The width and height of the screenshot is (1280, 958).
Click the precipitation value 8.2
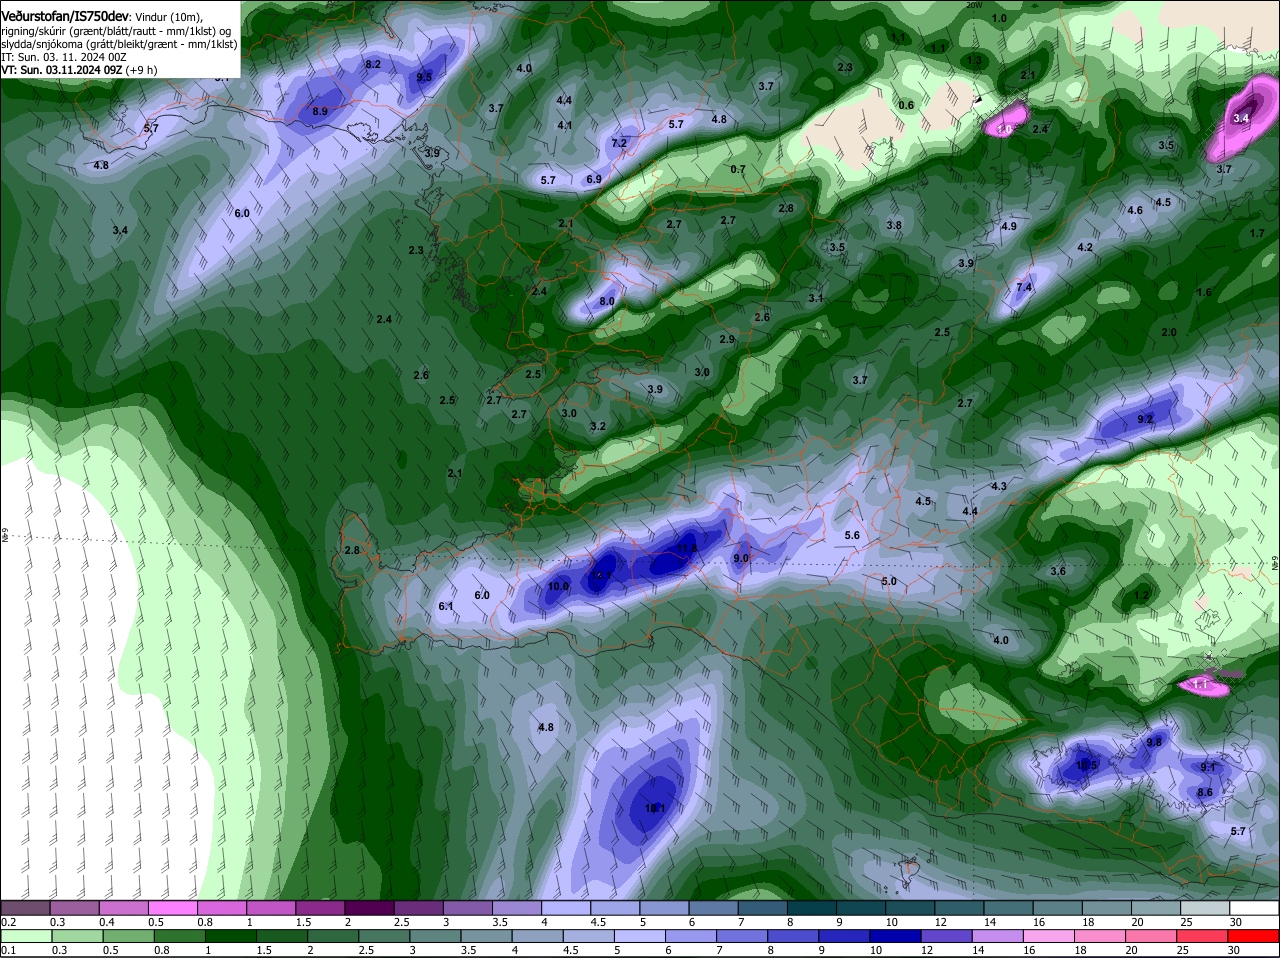tap(373, 64)
